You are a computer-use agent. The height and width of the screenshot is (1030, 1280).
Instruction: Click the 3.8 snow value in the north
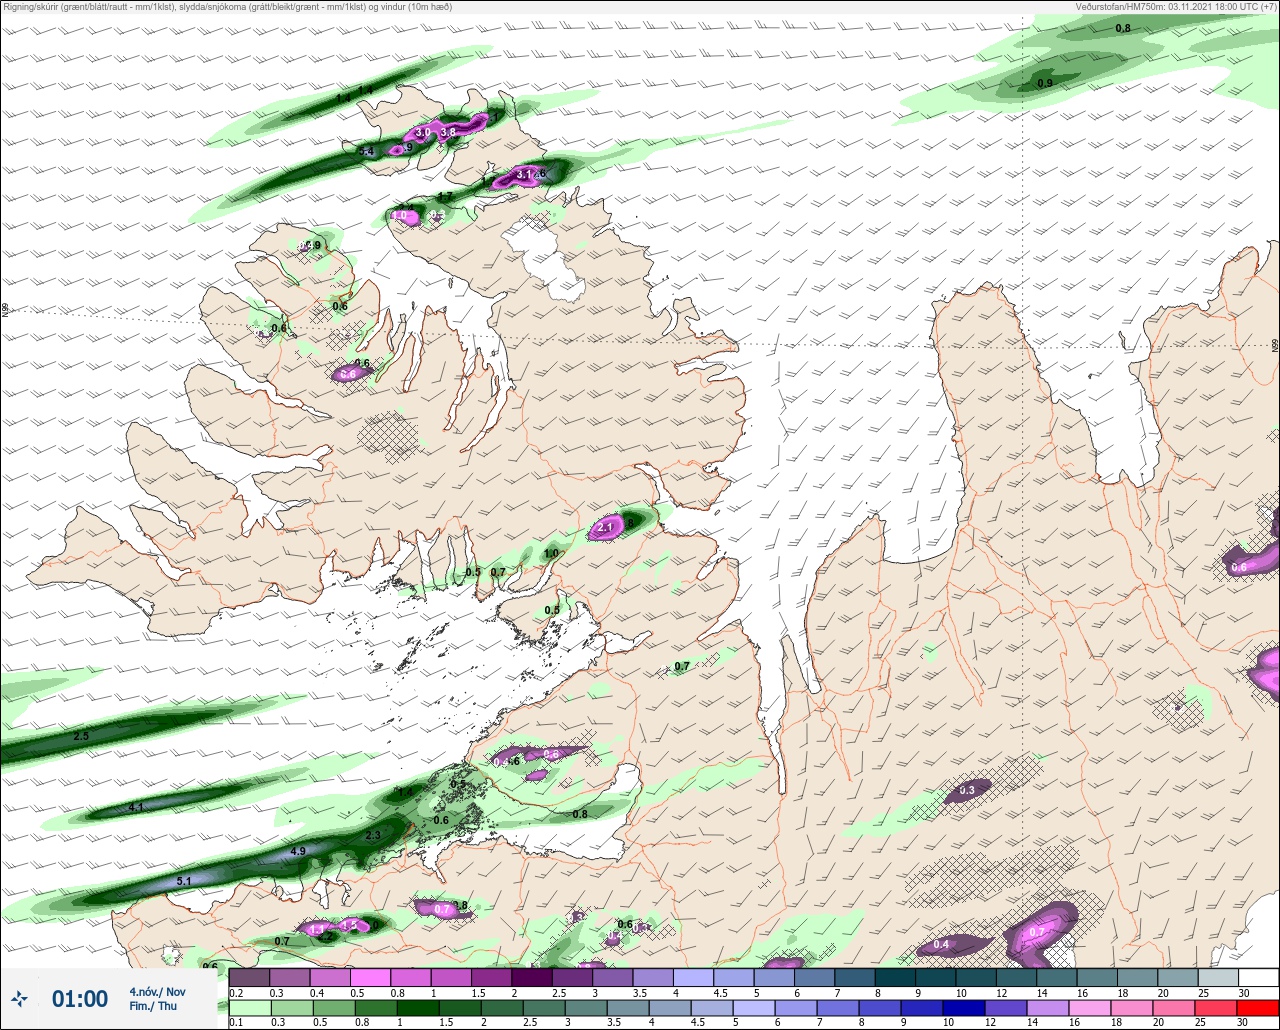[448, 132]
